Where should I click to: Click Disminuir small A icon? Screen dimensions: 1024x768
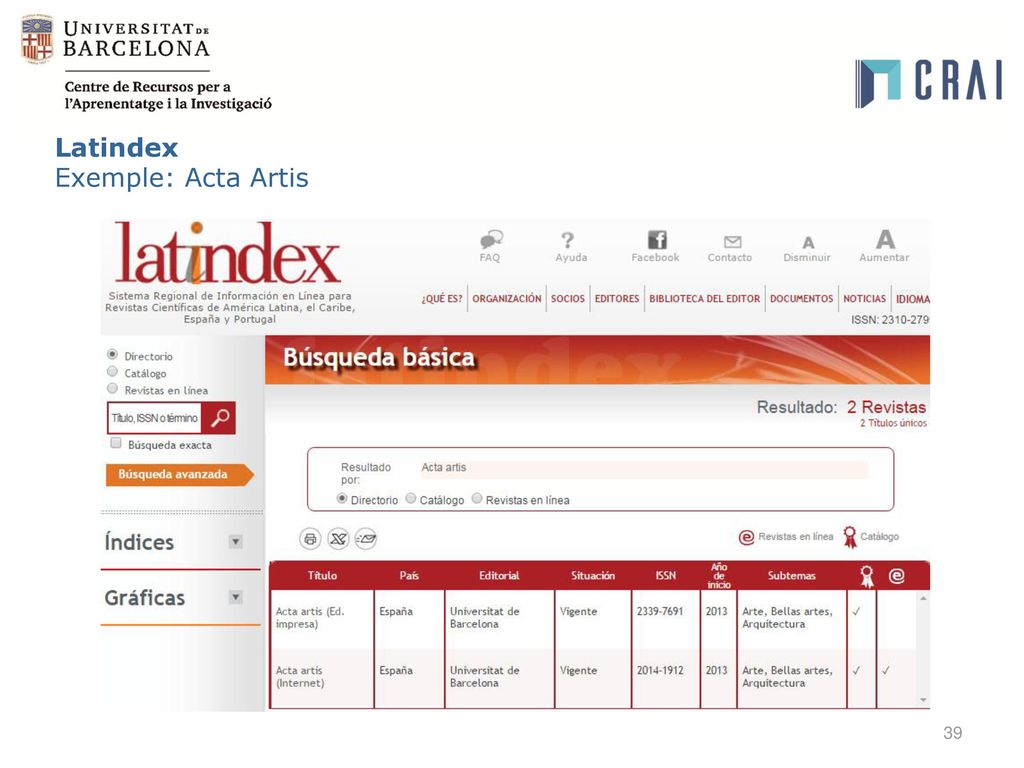(x=808, y=242)
